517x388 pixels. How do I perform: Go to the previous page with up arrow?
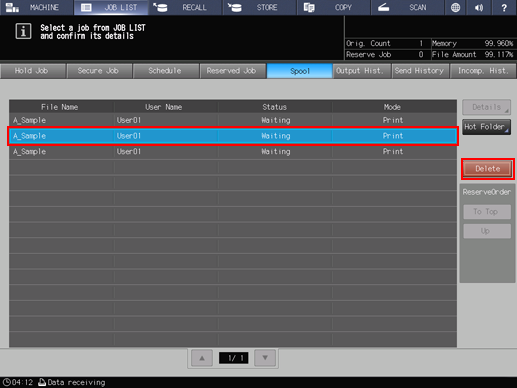[x=202, y=358]
